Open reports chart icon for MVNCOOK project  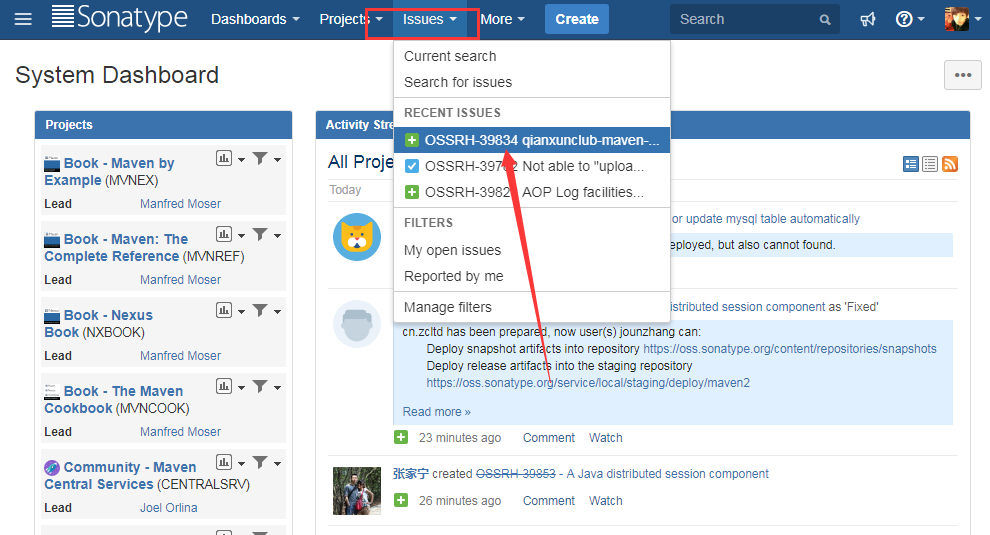[224, 386]
